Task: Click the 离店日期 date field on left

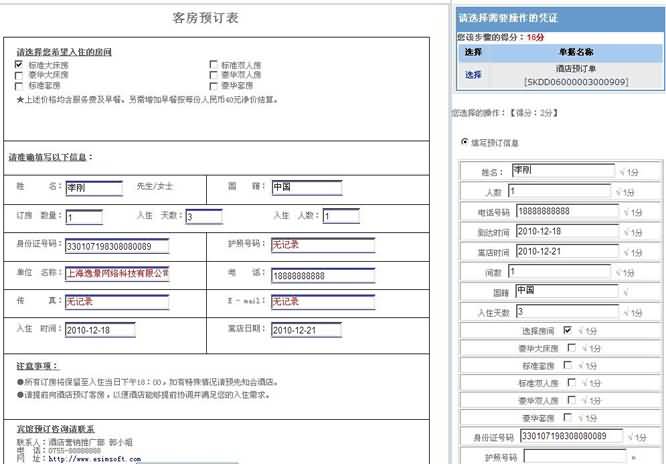Action: tap(305, 330)
